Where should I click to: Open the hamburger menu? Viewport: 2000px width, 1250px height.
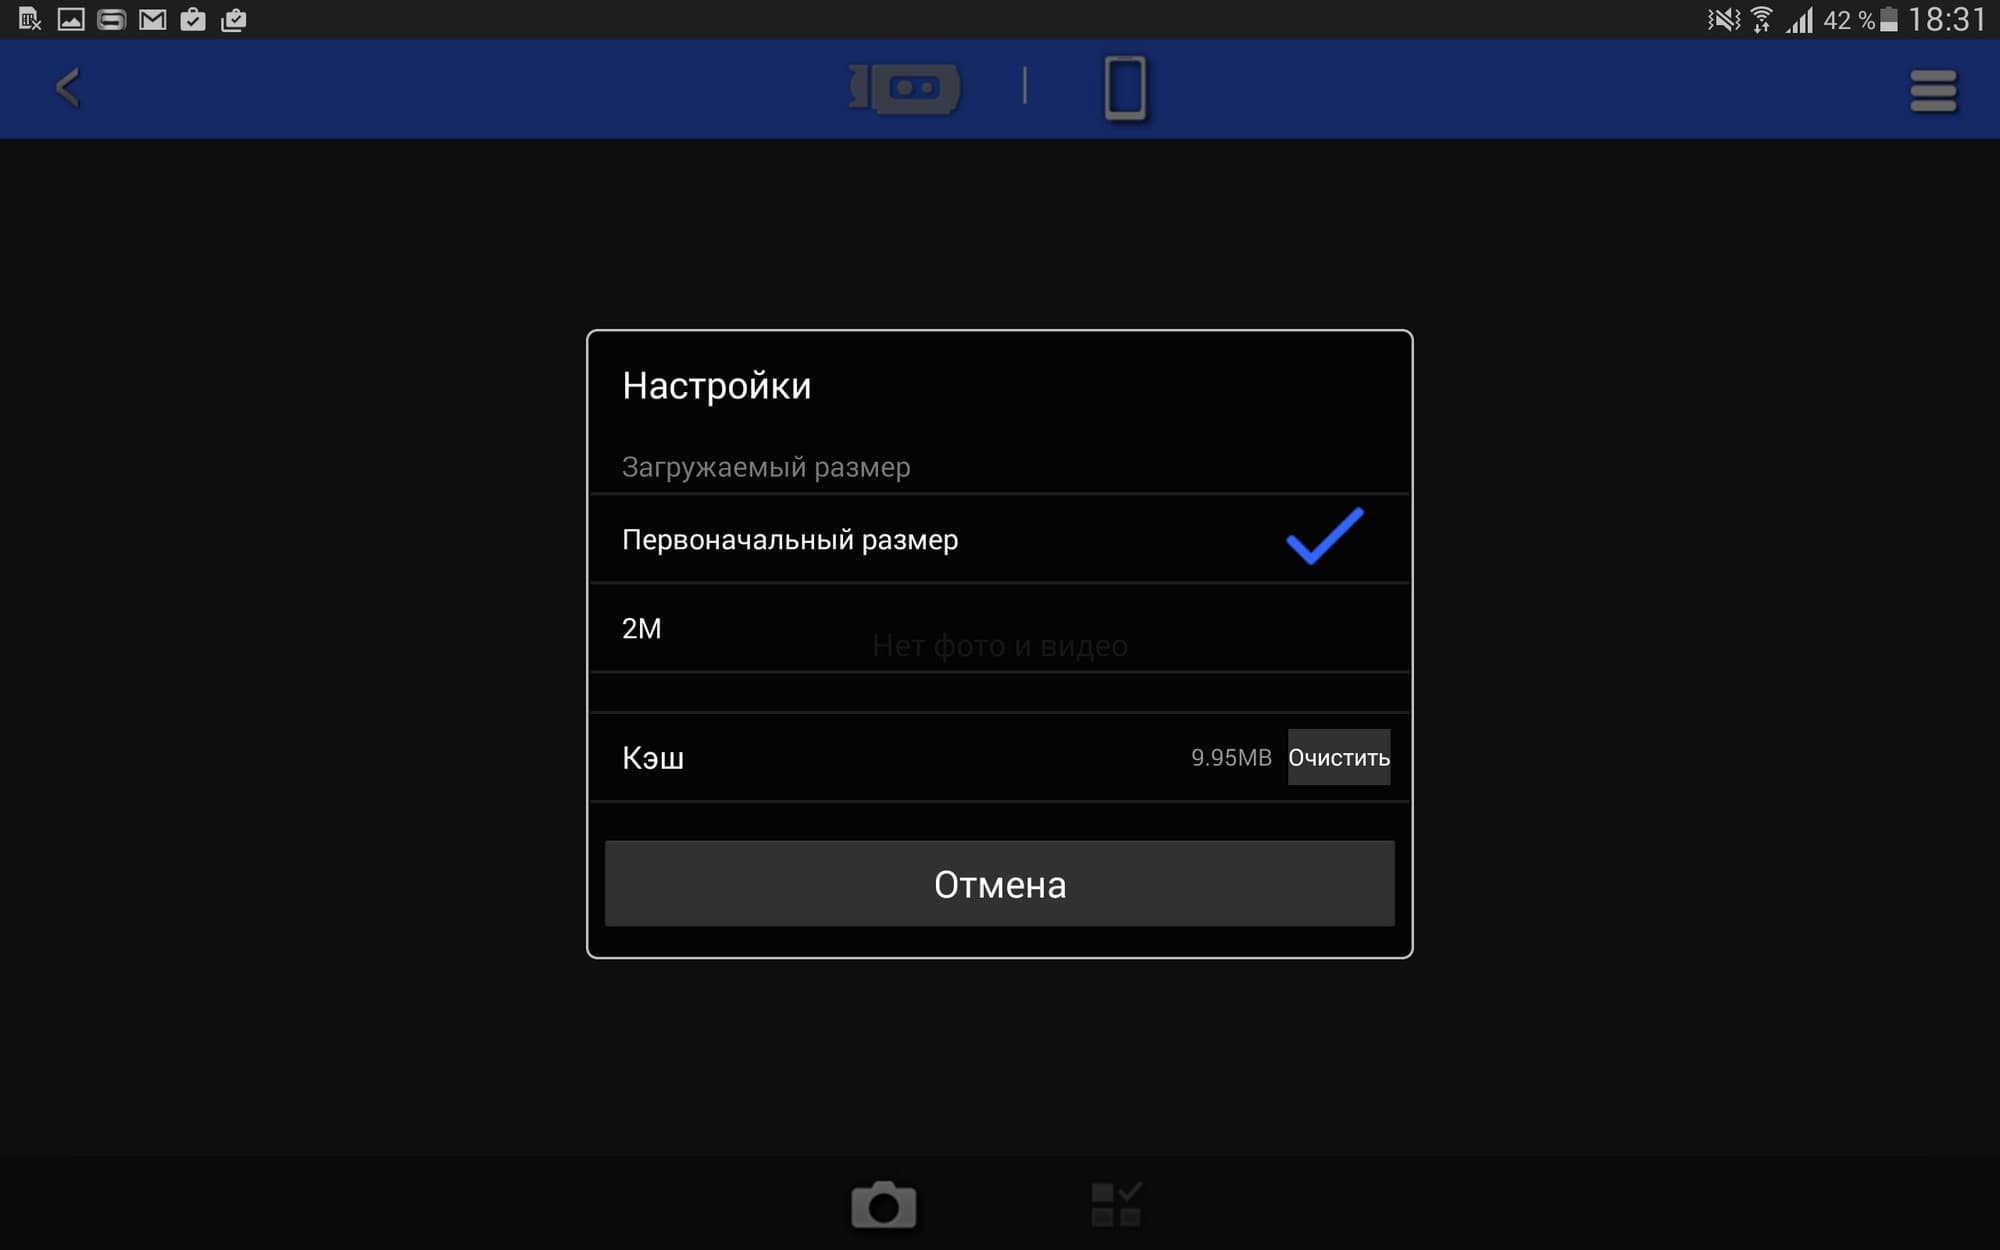1932,91
